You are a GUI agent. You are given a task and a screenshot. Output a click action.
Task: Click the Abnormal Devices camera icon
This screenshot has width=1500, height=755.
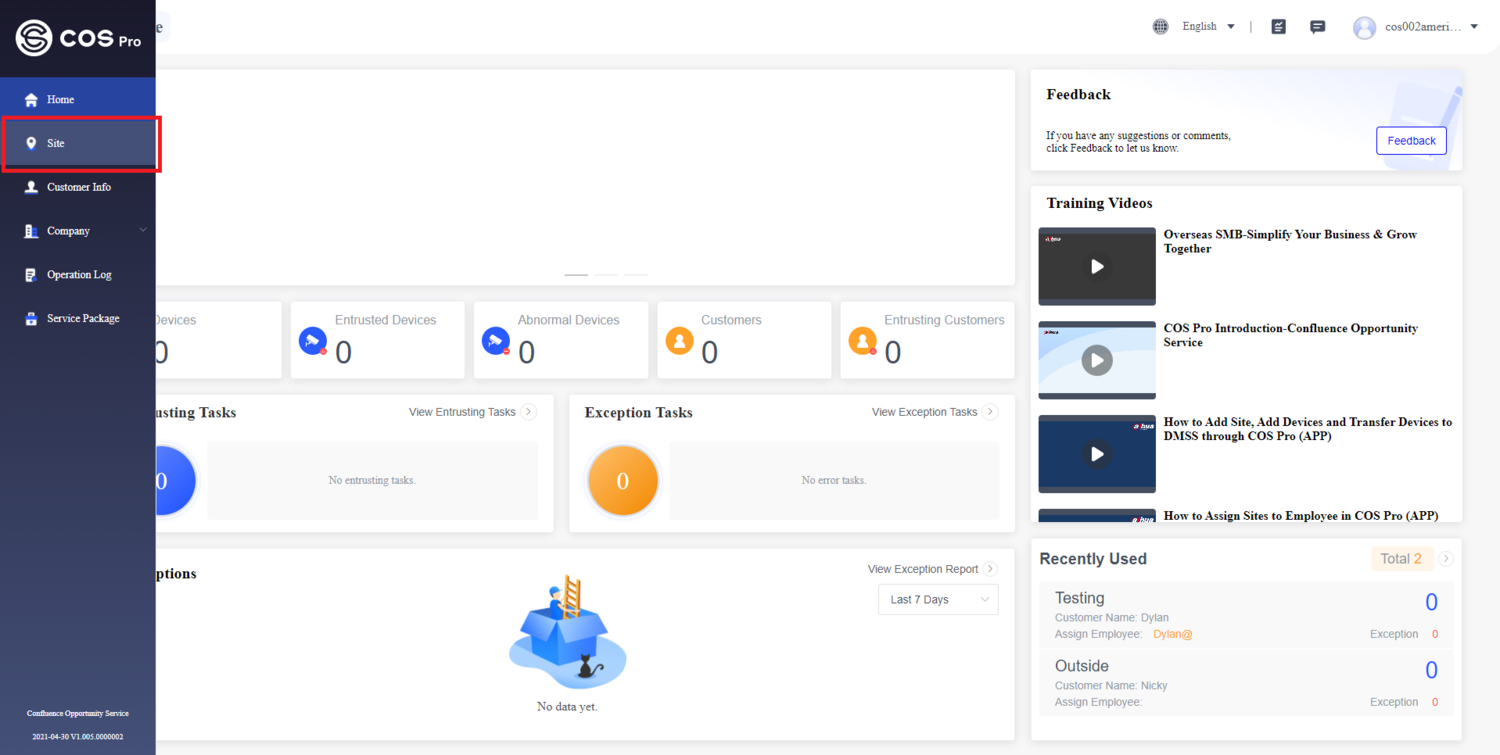[496, 341]
